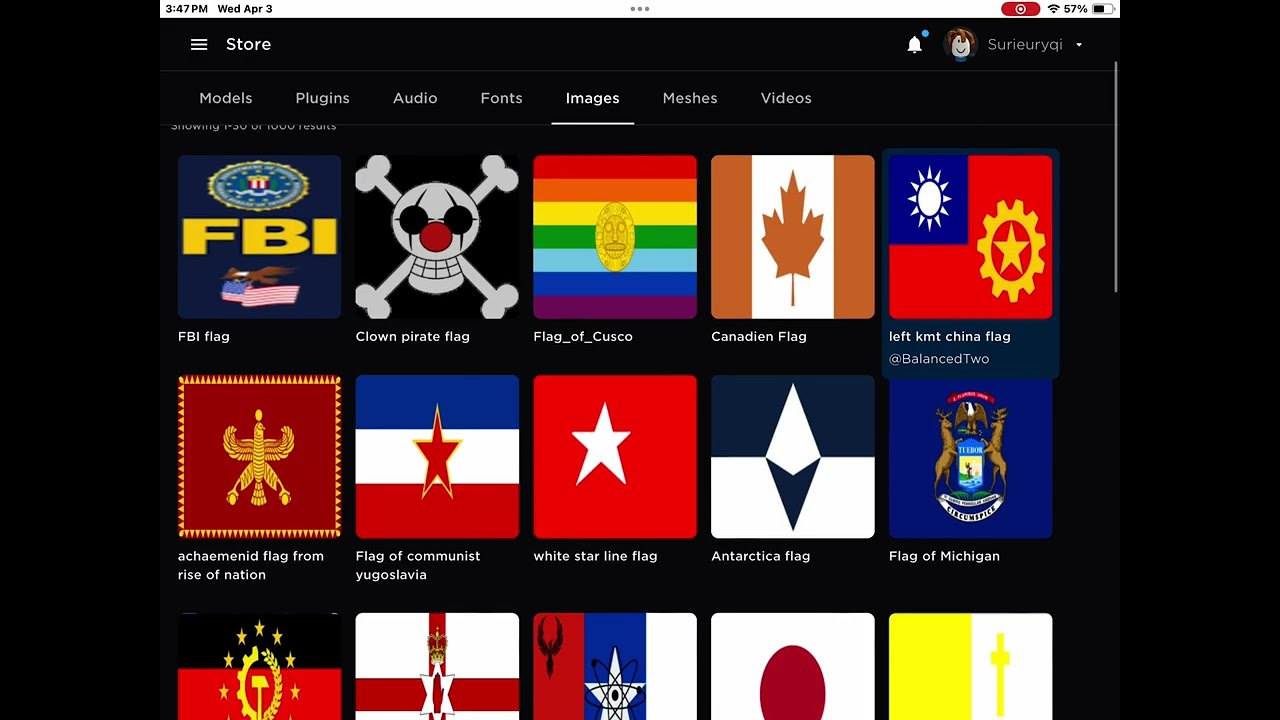Screen dimensions: 1280x720
Task: Click the "FBI flag" title text
Action: coord(204,337)
